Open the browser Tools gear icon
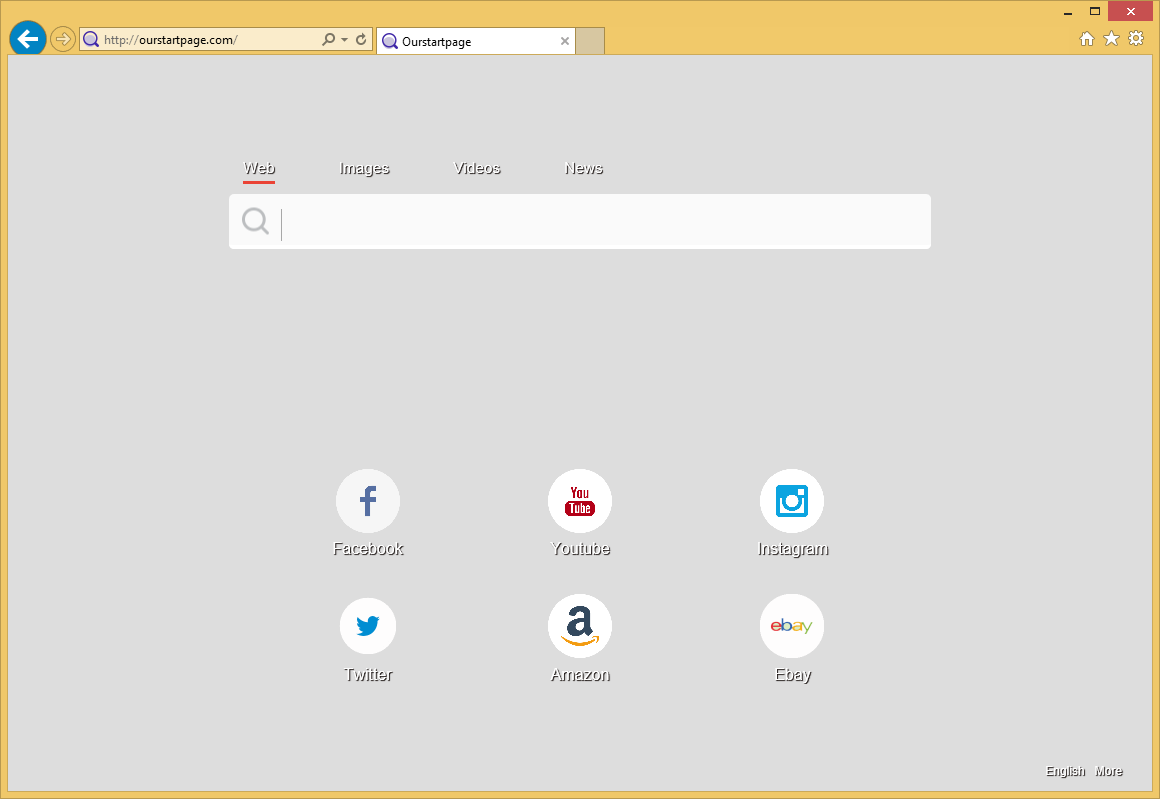The width and height of the screenshot is (1160, 799). (x=1136, y=38)
